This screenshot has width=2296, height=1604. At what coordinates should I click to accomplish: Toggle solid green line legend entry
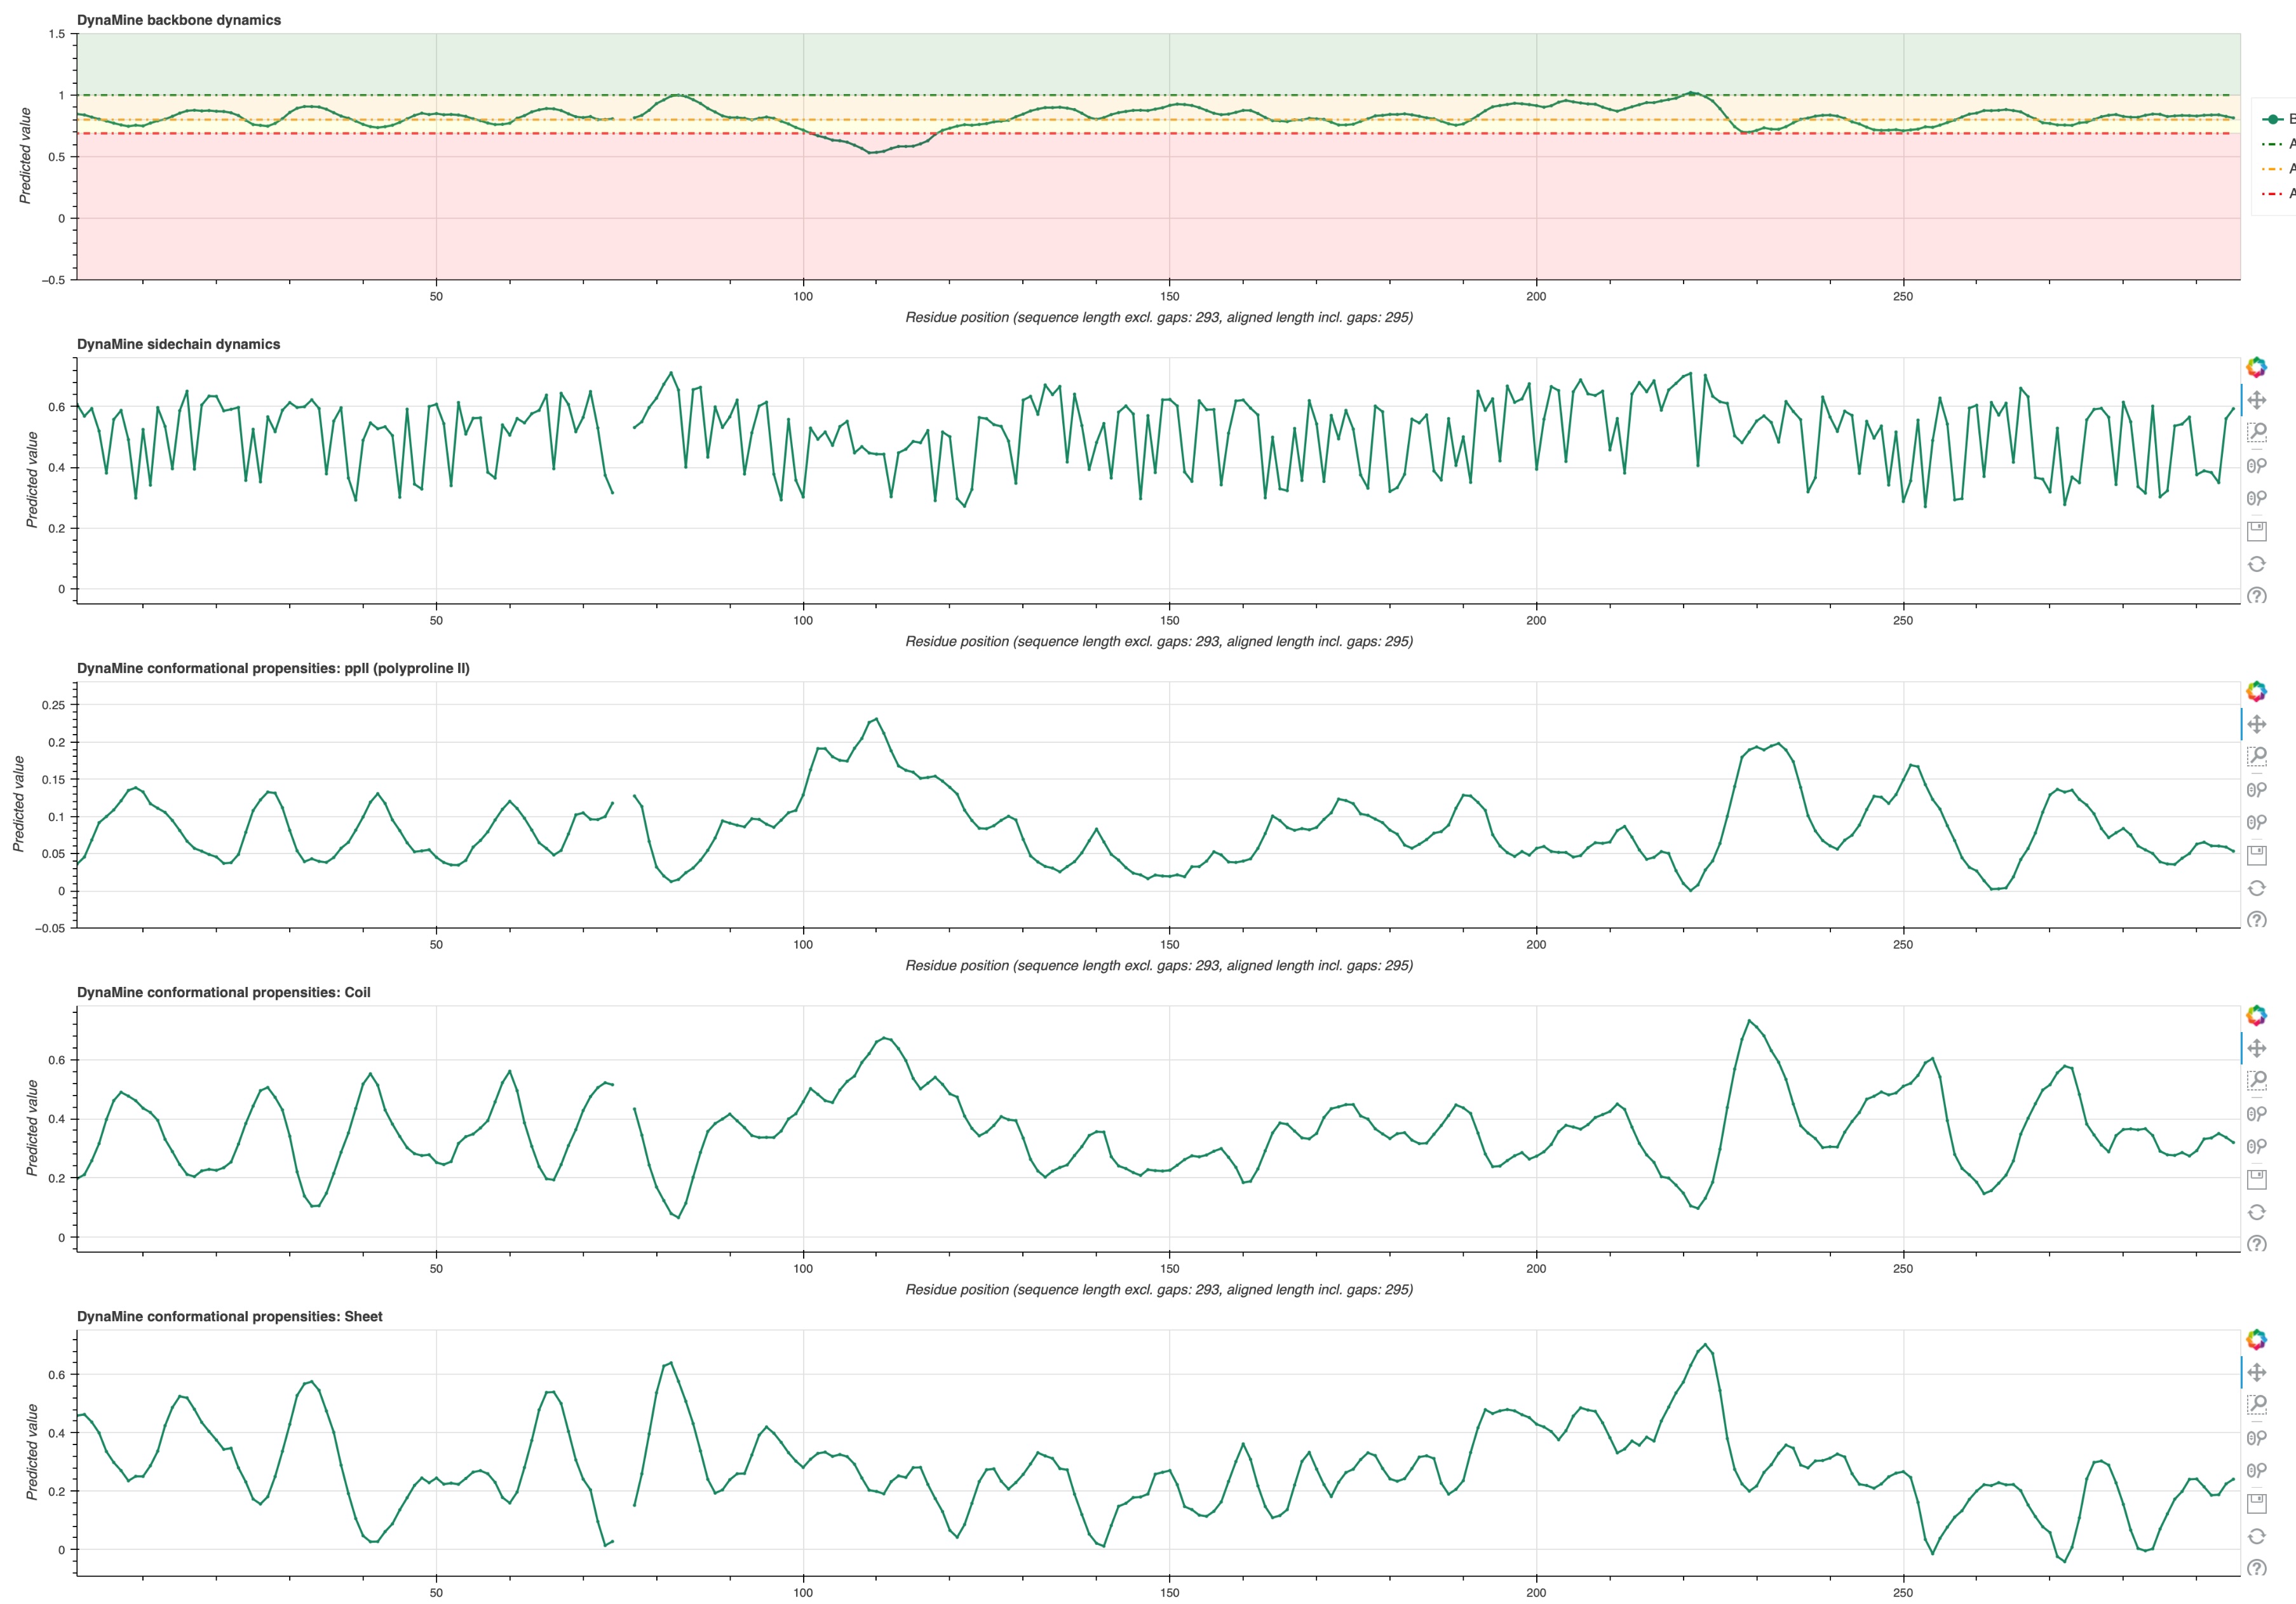pos(2274,119)
